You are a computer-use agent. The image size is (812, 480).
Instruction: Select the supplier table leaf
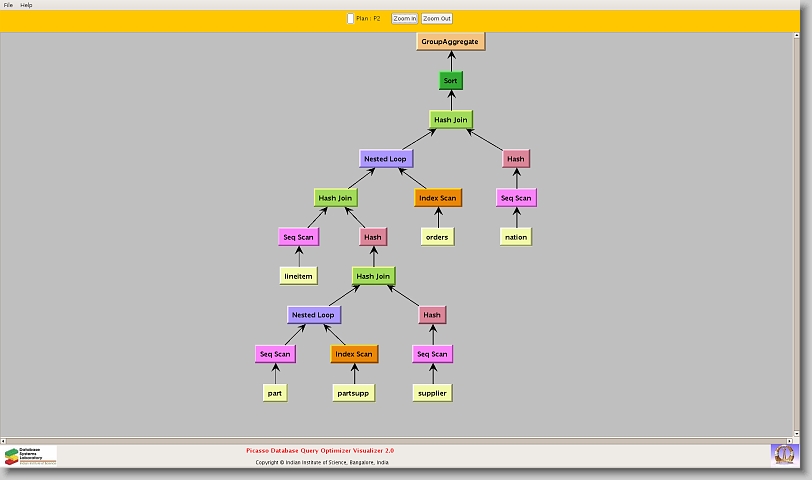432,393
